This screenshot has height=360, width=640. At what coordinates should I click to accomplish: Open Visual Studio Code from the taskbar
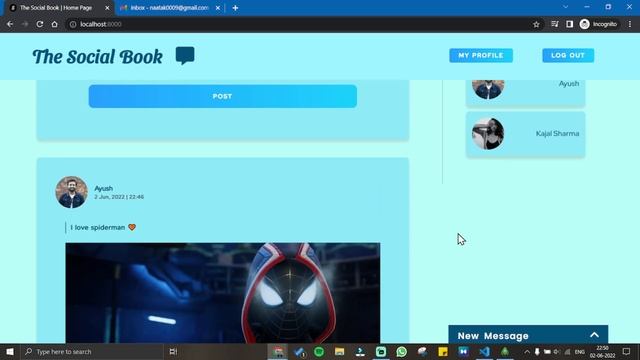[484, 351]
